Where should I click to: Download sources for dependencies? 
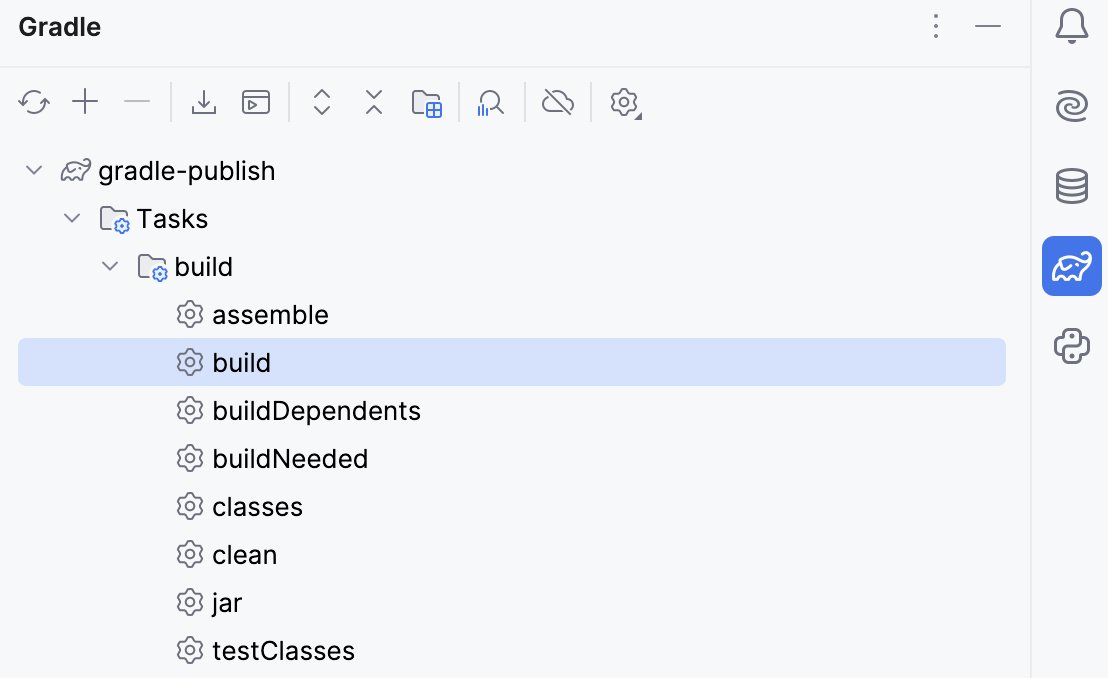(203, 101)
